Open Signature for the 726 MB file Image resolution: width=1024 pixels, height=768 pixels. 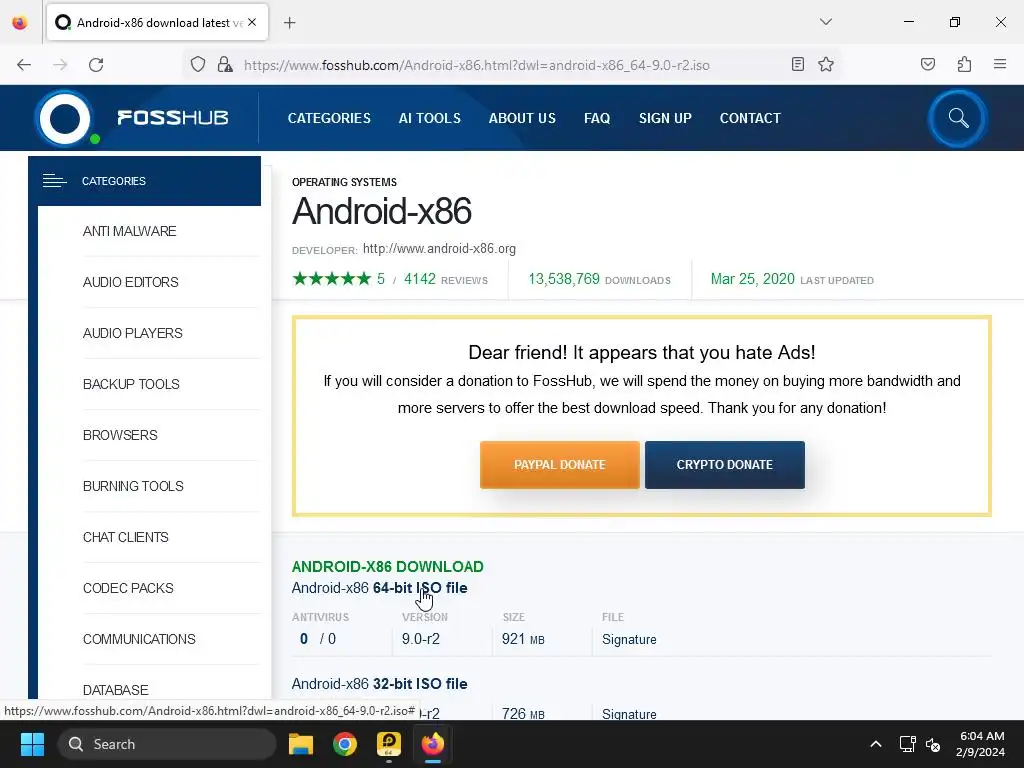pyautogui.click(x=629, y=714)
